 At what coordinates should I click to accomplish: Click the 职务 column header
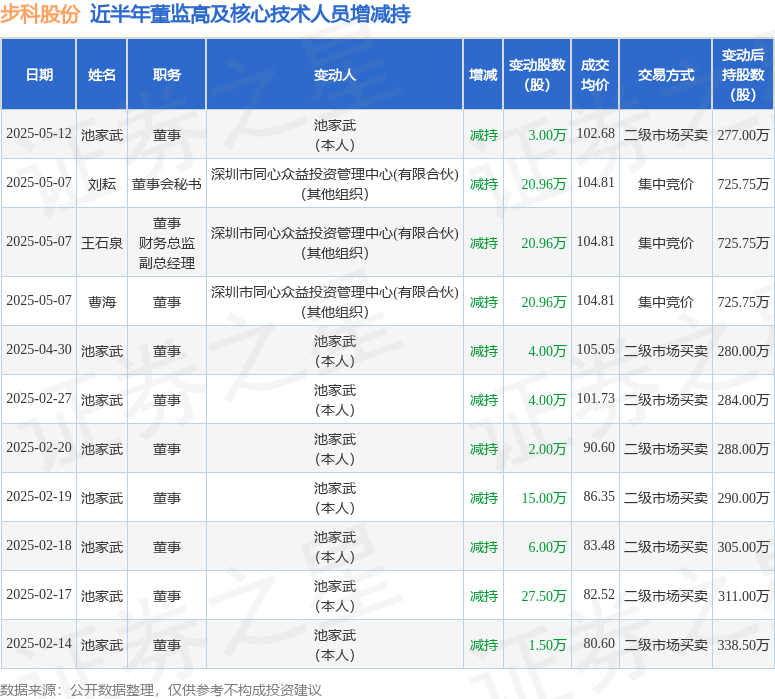[167, 75]
